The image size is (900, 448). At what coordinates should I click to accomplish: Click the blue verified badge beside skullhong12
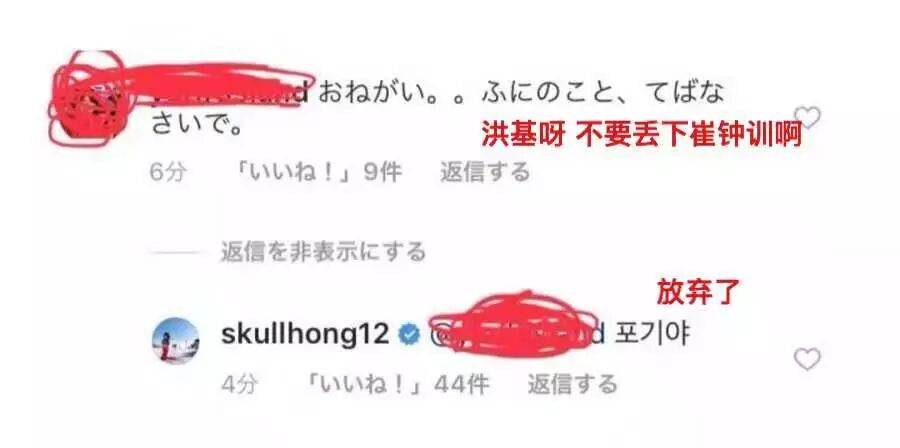[x=409, y=334]
